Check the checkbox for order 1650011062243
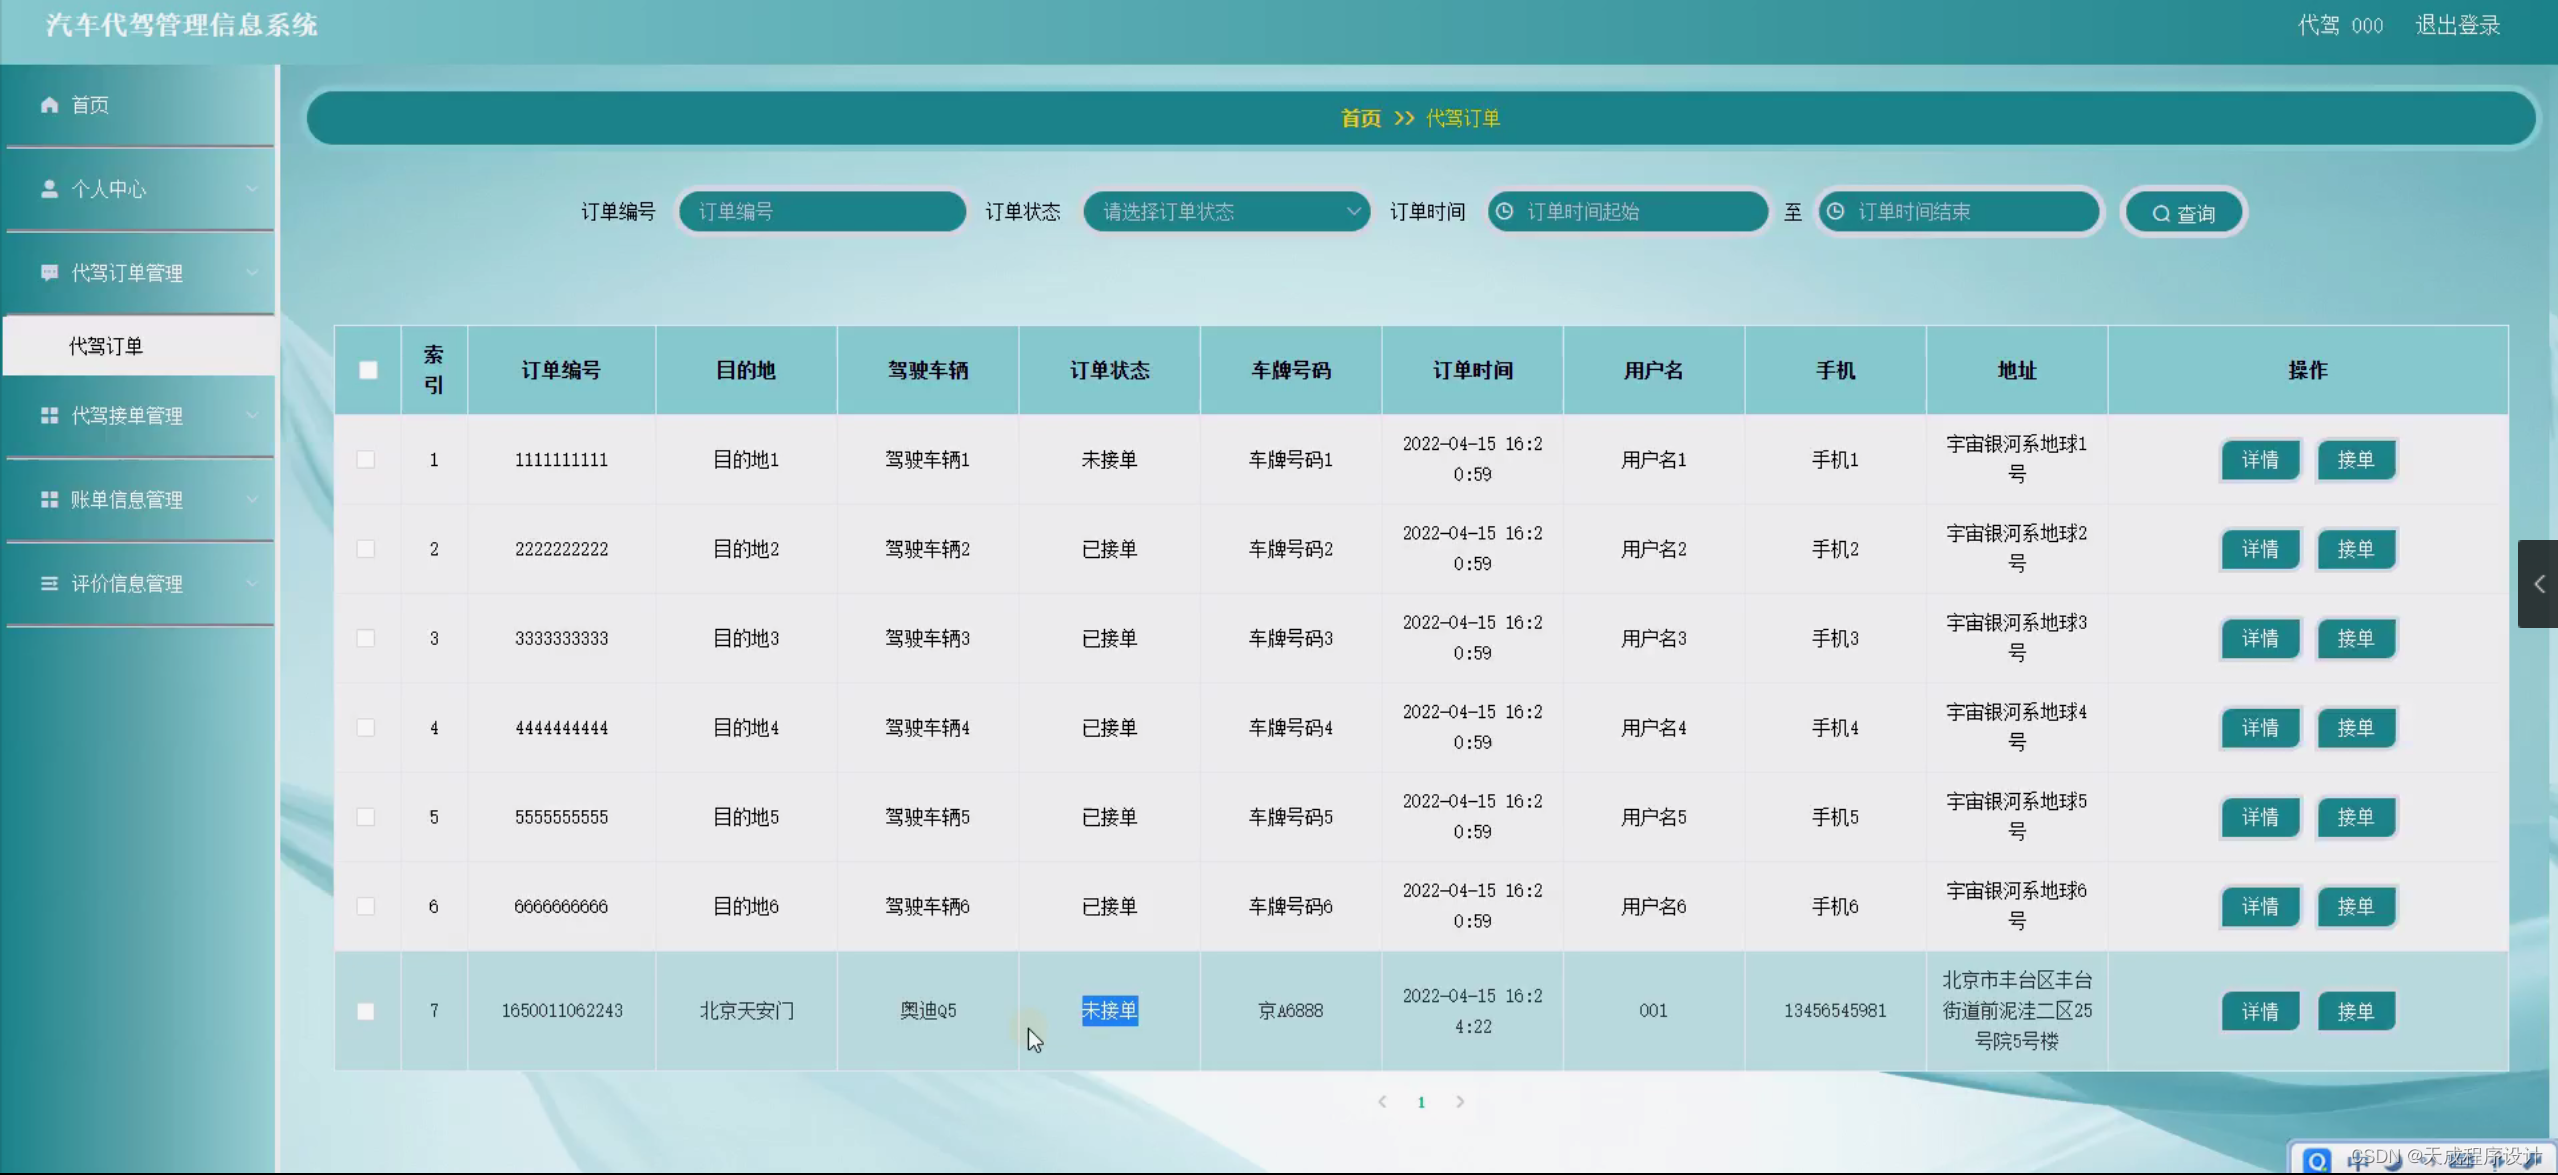 click(367, 1011)
